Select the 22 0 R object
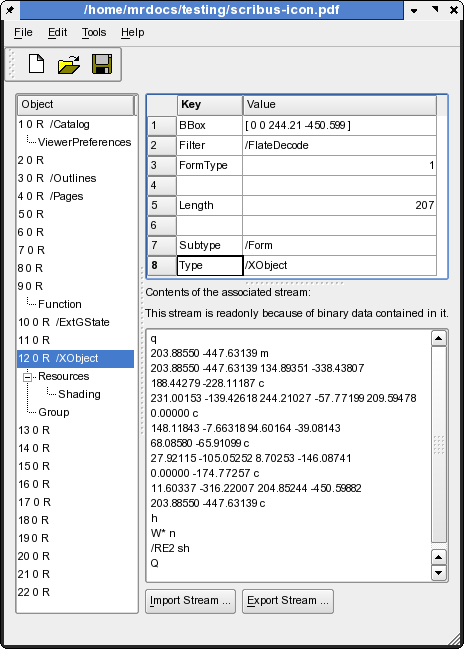464x649 pixels. pos(34,592)
